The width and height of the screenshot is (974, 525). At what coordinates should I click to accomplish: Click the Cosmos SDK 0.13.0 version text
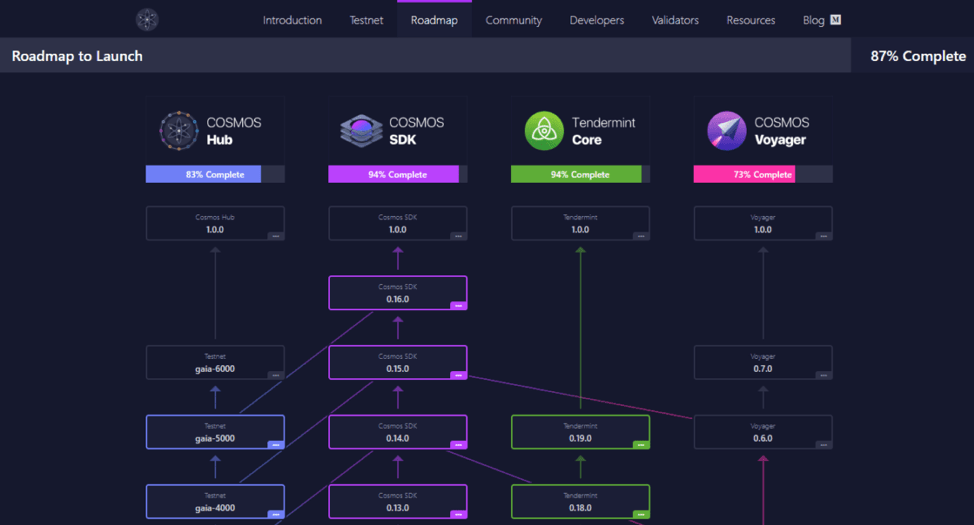click(x=398, y=508)
